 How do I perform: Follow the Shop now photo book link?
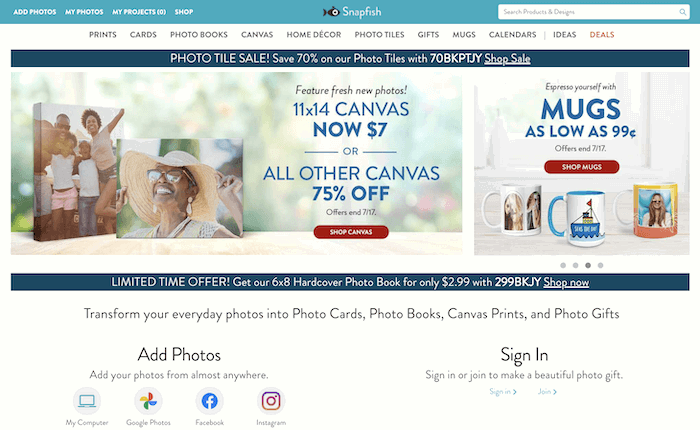566,282
